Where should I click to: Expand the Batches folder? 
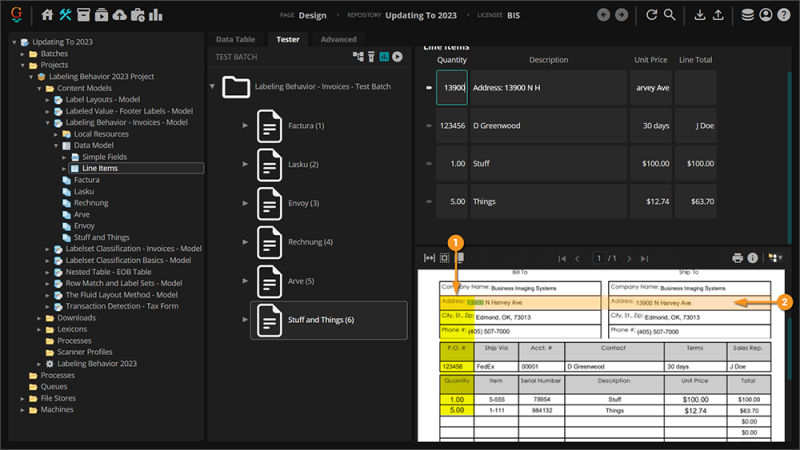23,54
